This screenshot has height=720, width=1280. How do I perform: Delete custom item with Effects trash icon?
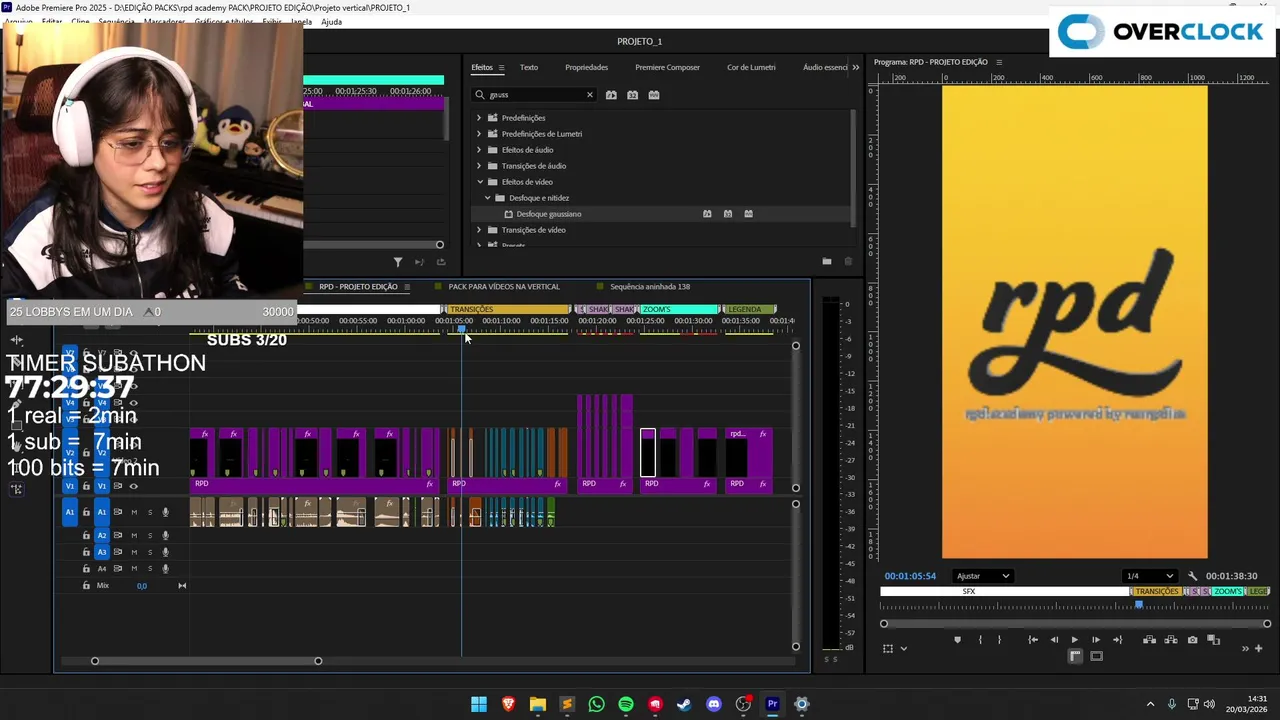848,261
